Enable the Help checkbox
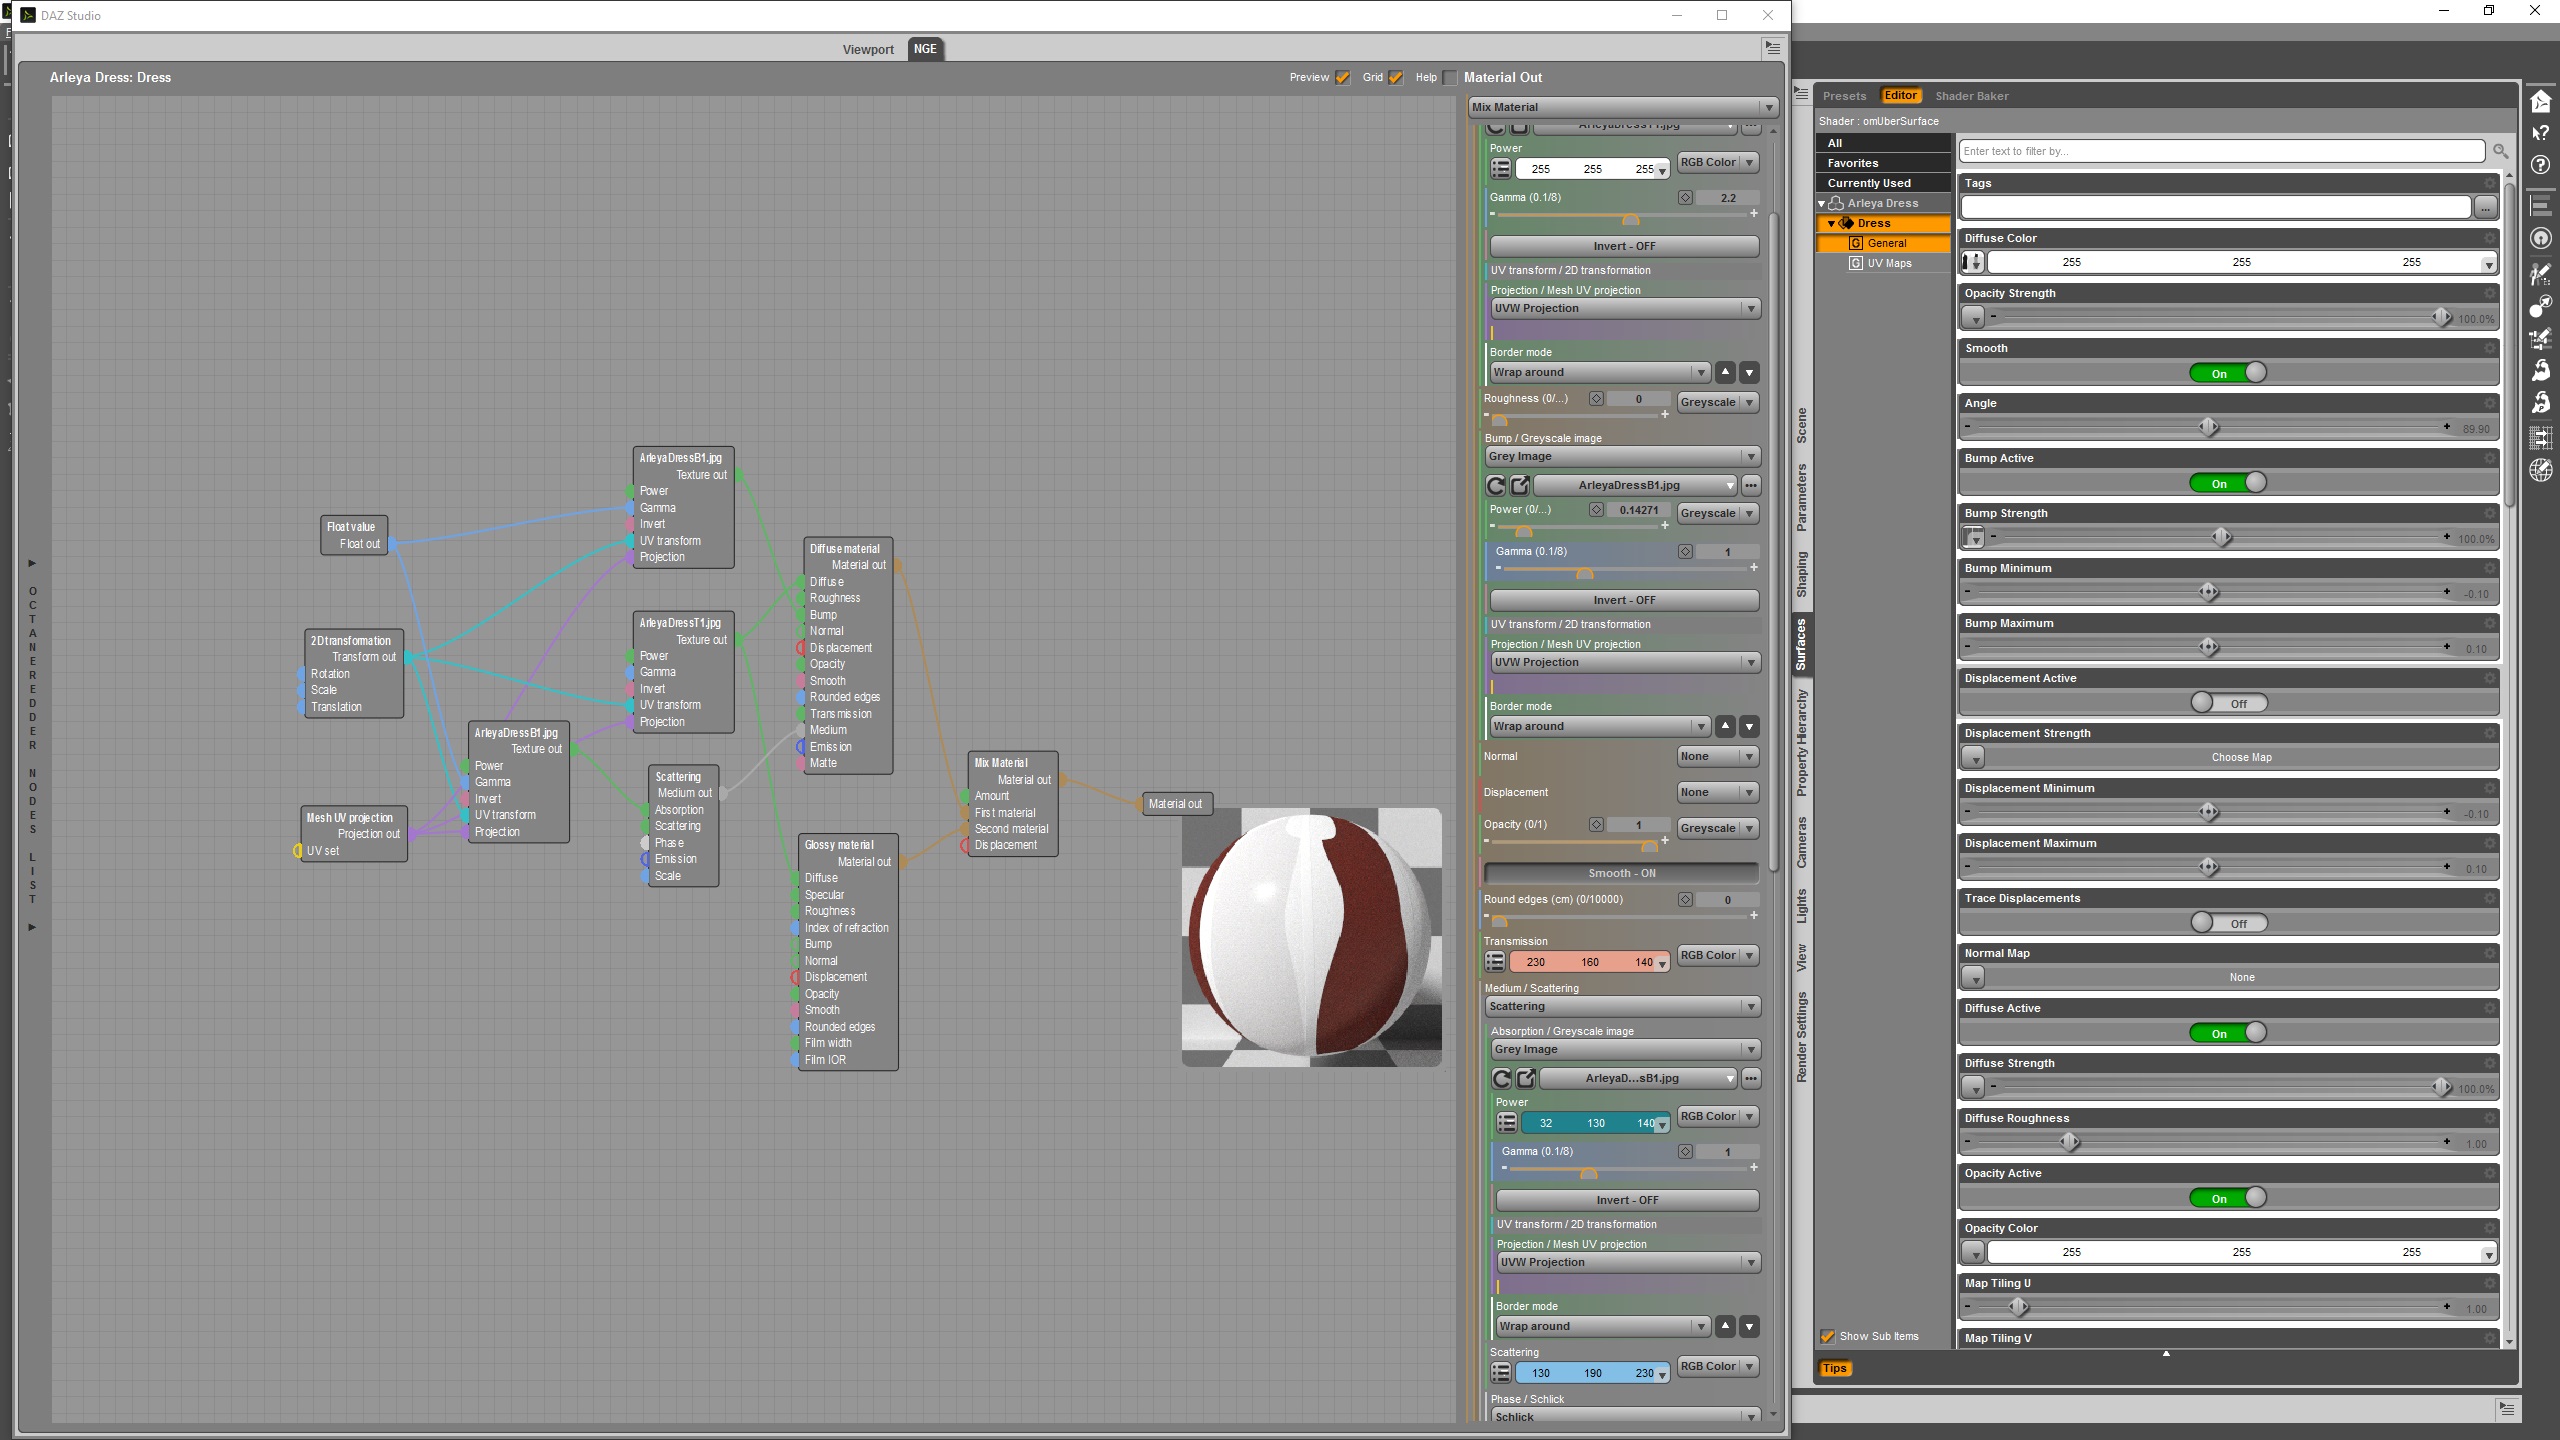The image size is (2560, 1440). tap(1450, 78)
